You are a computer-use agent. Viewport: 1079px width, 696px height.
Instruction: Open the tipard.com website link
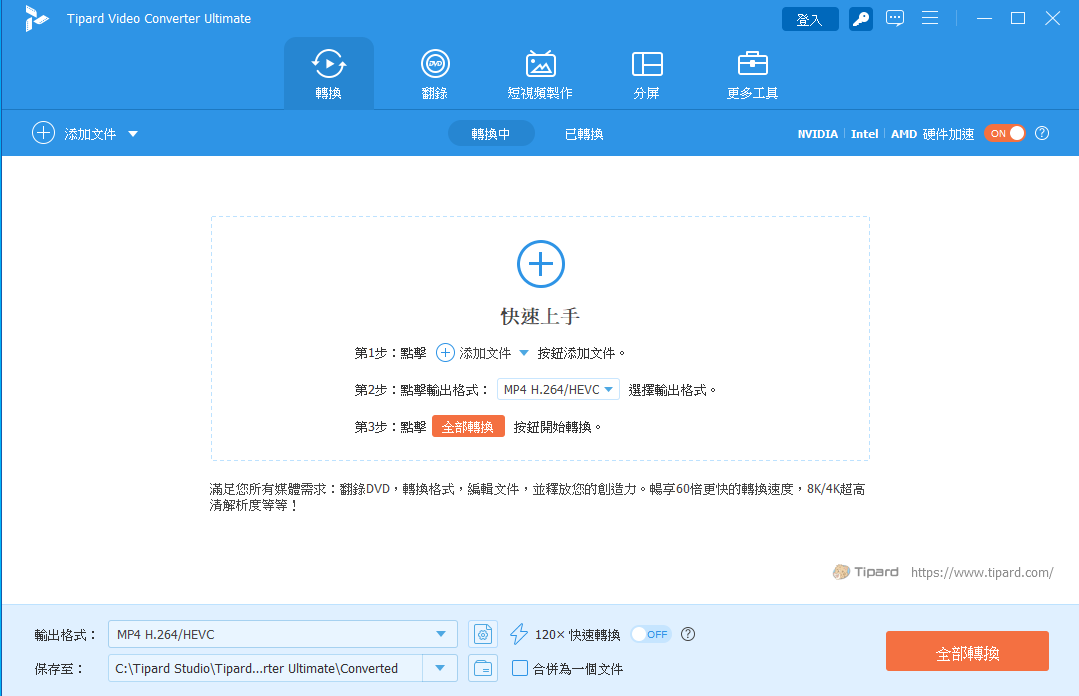(981, 573)
